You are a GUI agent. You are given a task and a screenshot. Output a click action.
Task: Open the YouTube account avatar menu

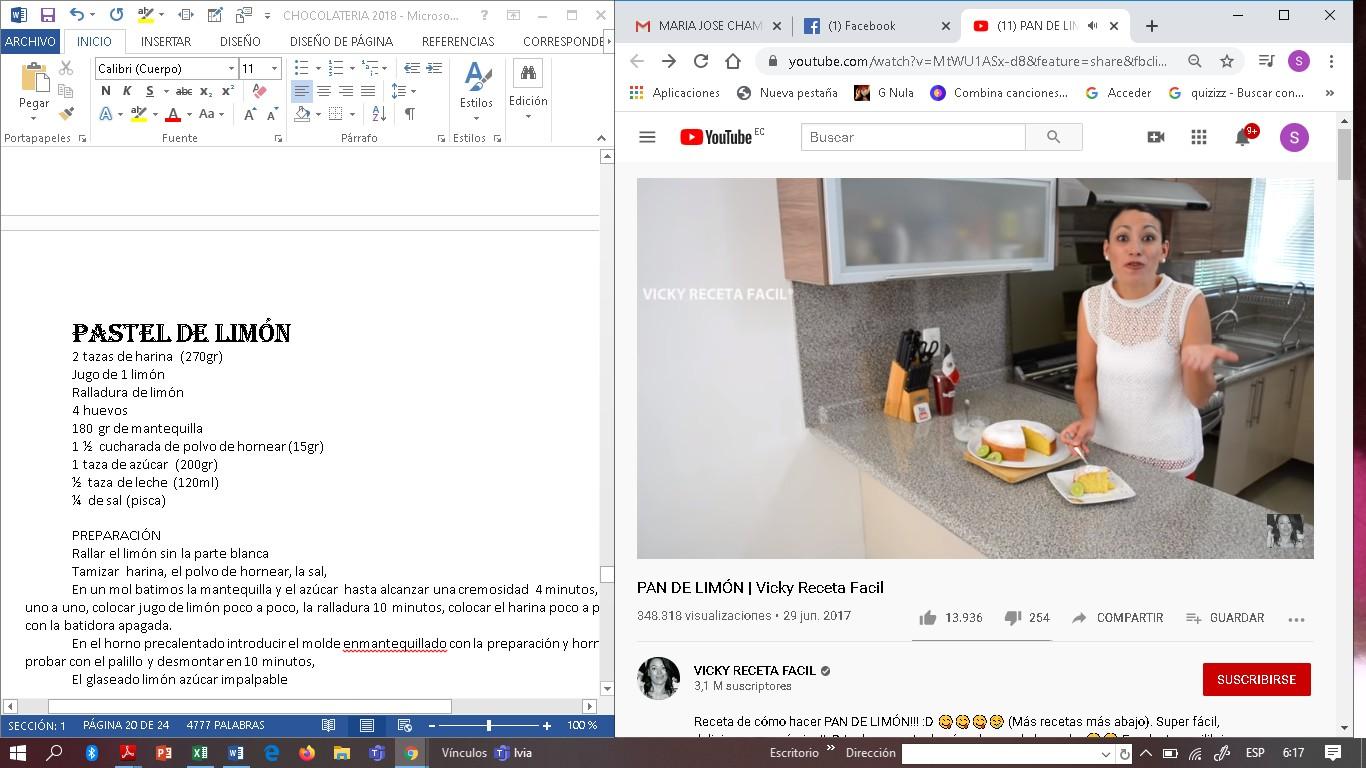(x=1294, y=137)
